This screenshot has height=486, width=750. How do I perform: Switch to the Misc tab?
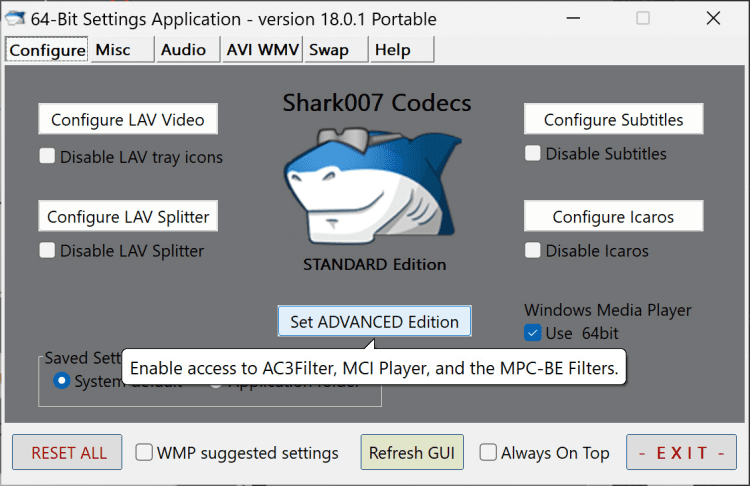[113, 50]
